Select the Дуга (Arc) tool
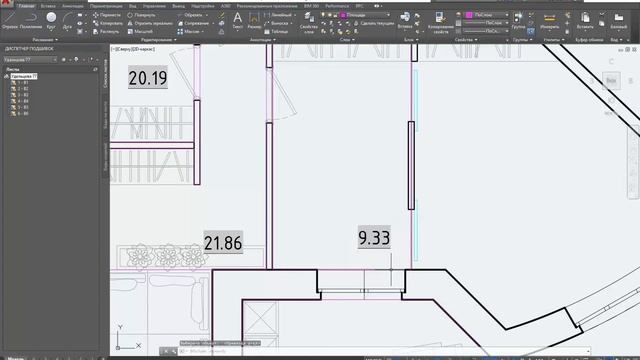Viewport: 640px width, 360px height. [x=67, y=20]
